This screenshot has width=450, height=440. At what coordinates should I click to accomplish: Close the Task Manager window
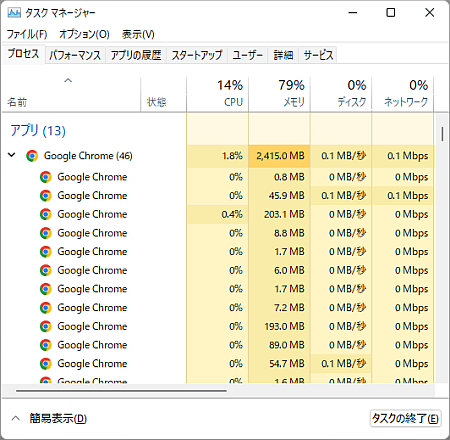(x=430, y=13)
